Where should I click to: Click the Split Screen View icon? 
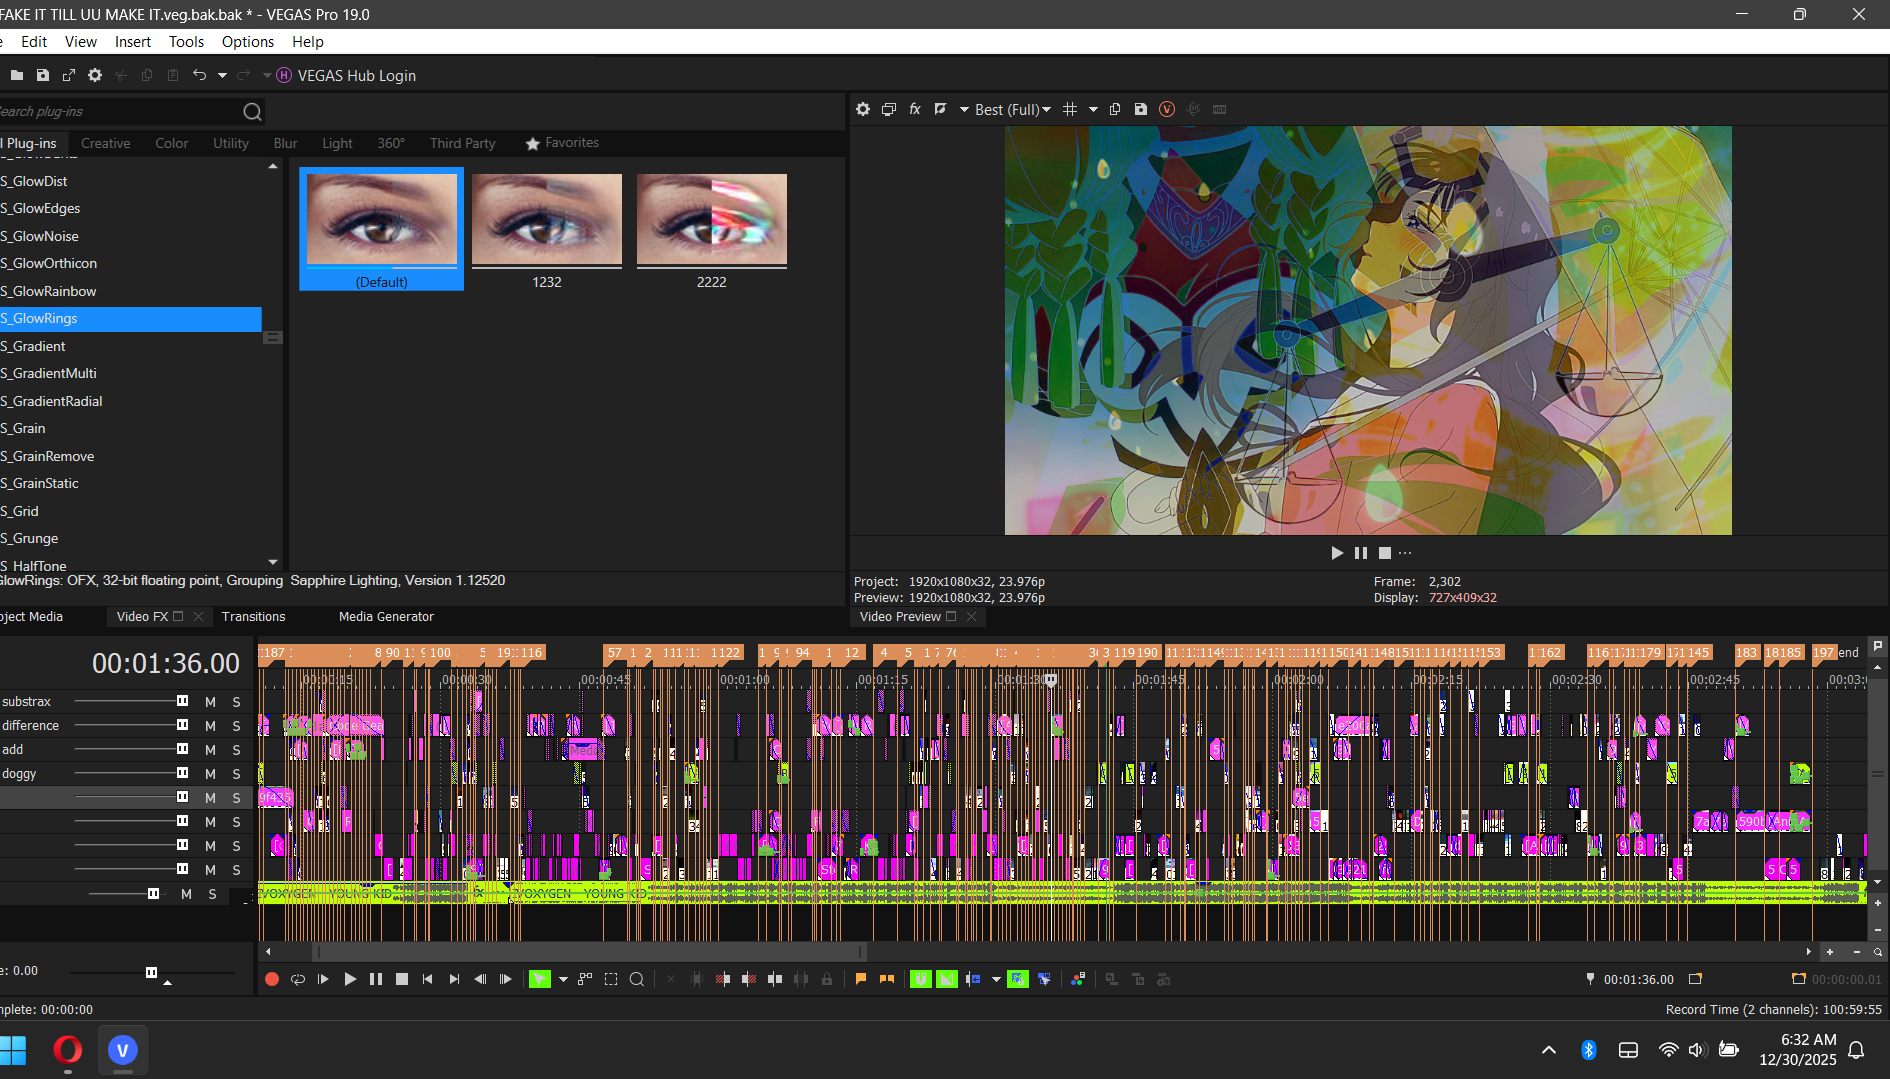[x=940, y=109]
